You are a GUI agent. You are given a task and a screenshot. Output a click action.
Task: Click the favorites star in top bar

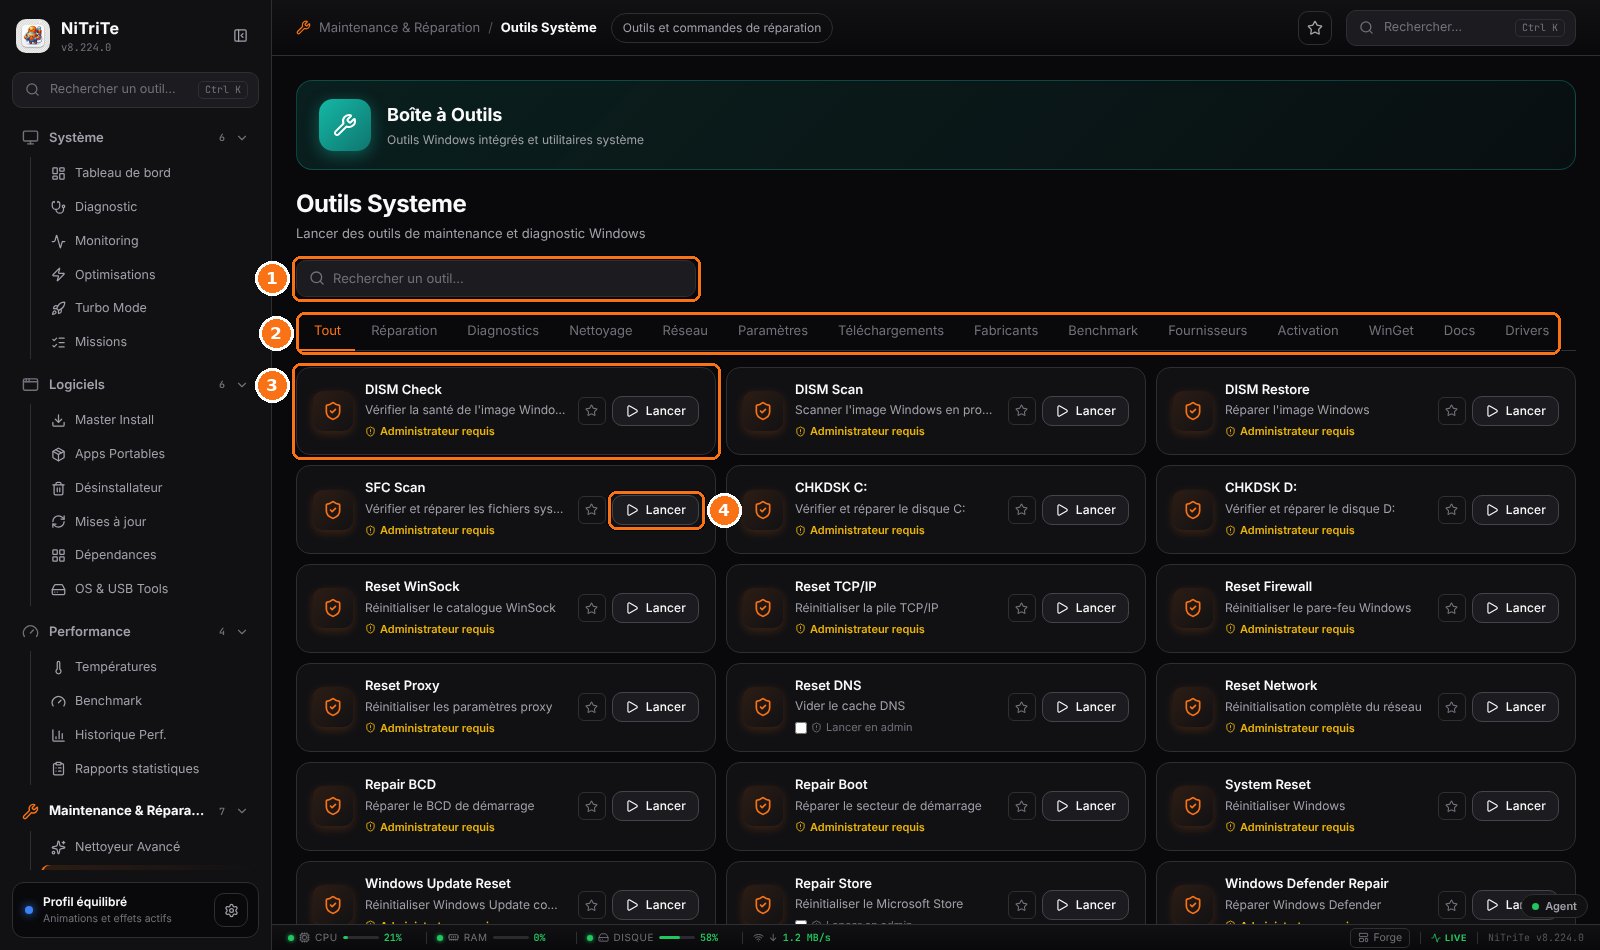[1315, 28]
